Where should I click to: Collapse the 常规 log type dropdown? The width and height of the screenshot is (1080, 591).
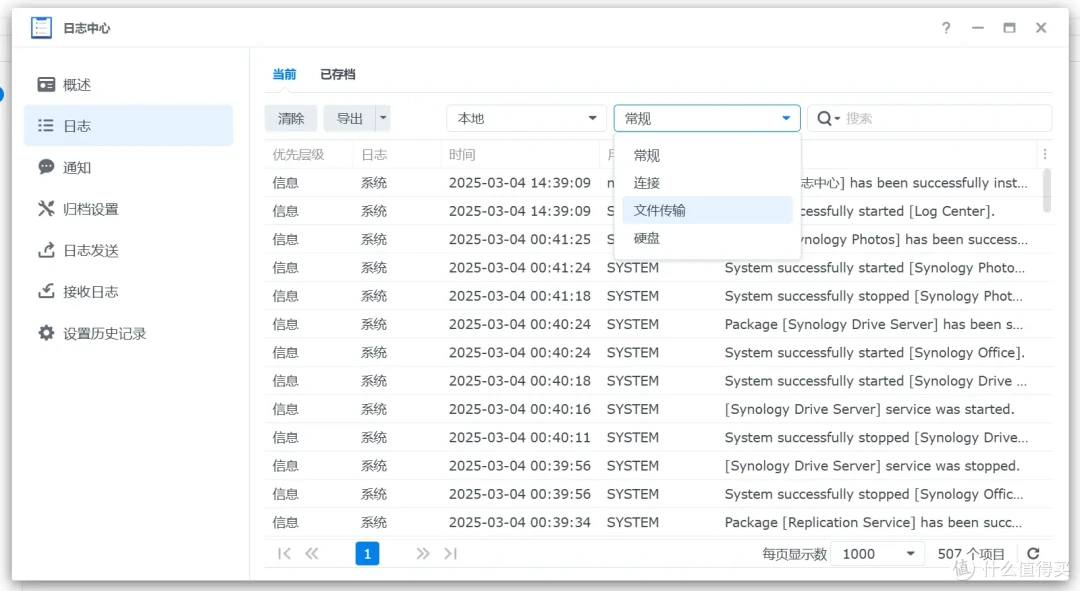point(707,118)
